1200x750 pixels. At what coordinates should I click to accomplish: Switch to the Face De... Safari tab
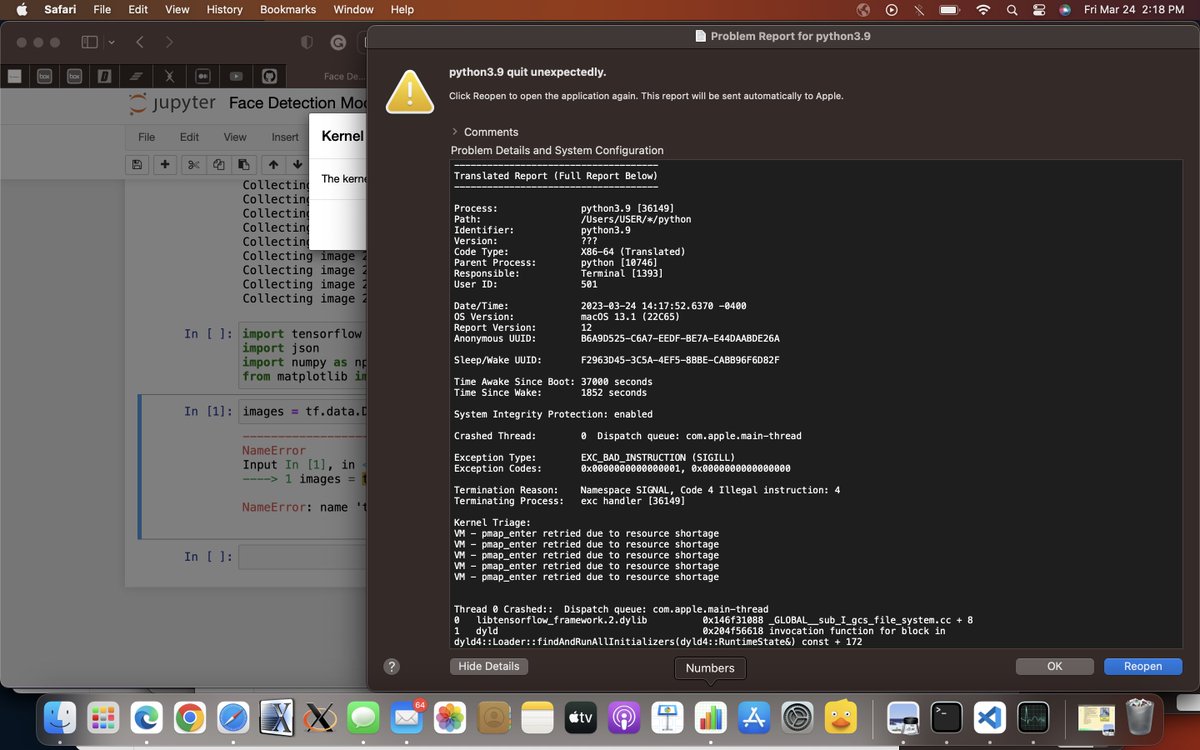tap(343, 76)
